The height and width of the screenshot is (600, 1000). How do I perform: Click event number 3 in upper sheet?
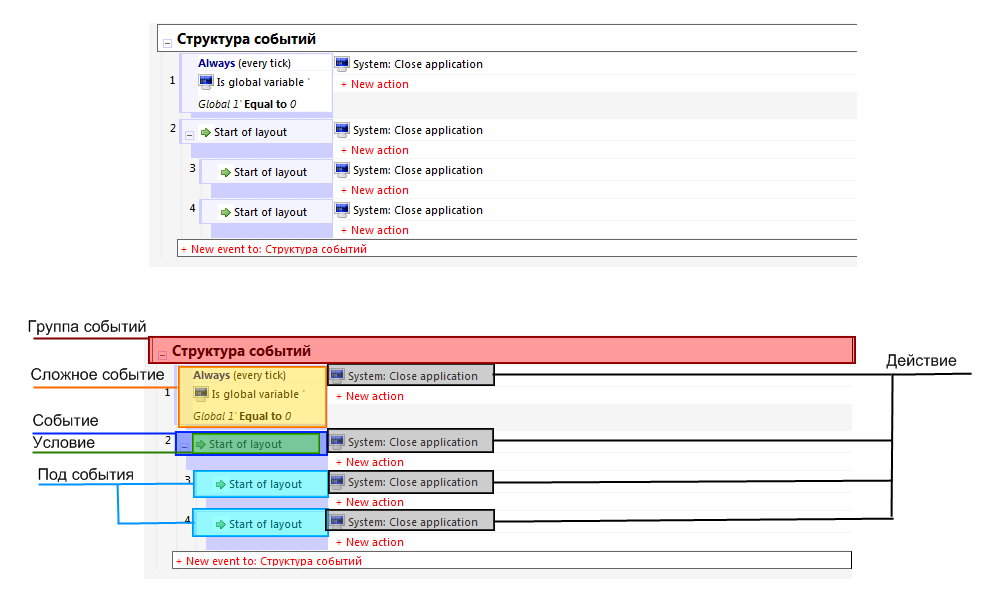point(193,168)
